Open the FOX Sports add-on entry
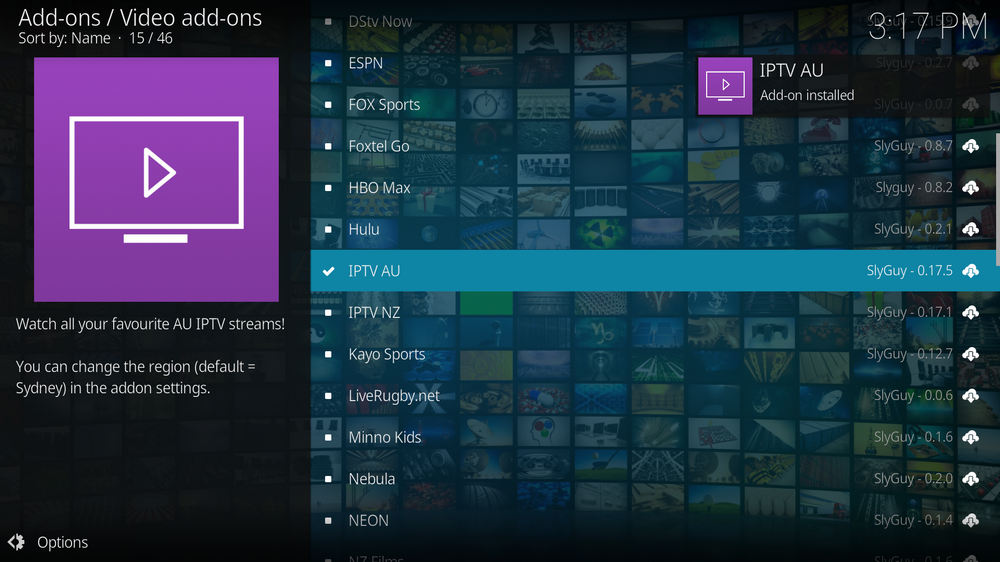Viewport: 1000px width, 562px height. tap(384, 105)
